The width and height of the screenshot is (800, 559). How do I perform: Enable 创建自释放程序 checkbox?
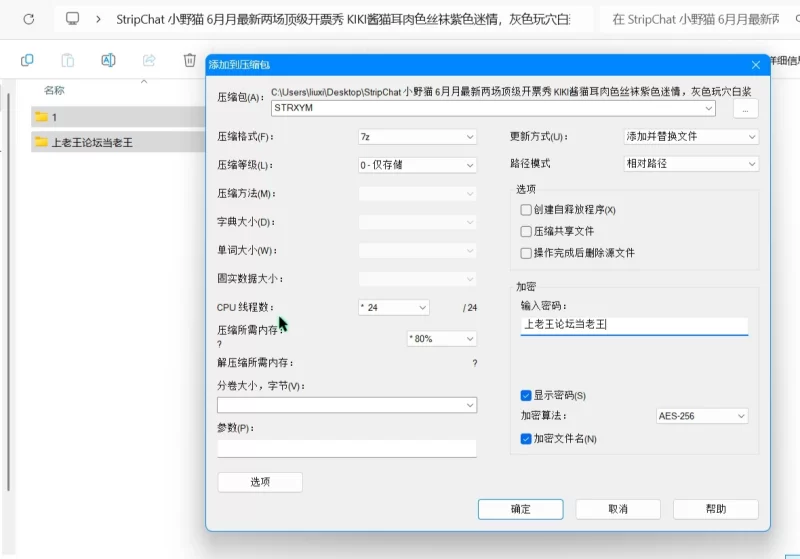526,210
